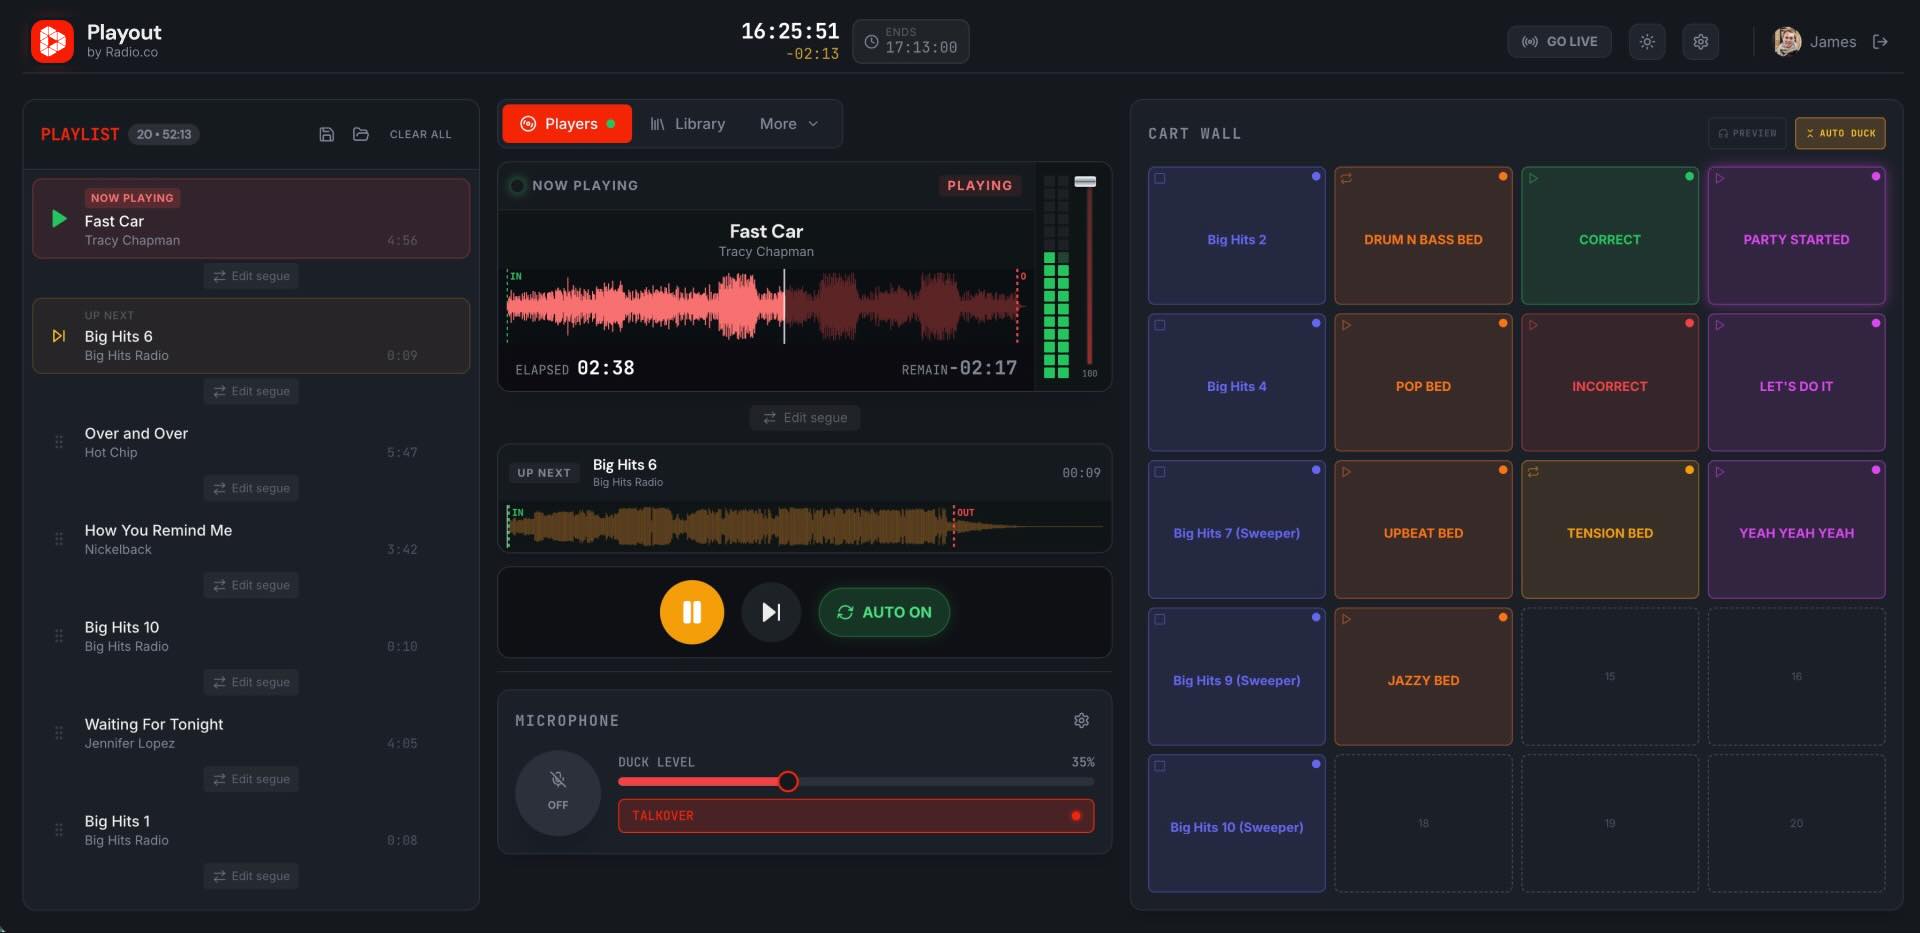Screen dimensions: 1920x933
Task: Pause playback with the orange pause button
Action: 692,612
